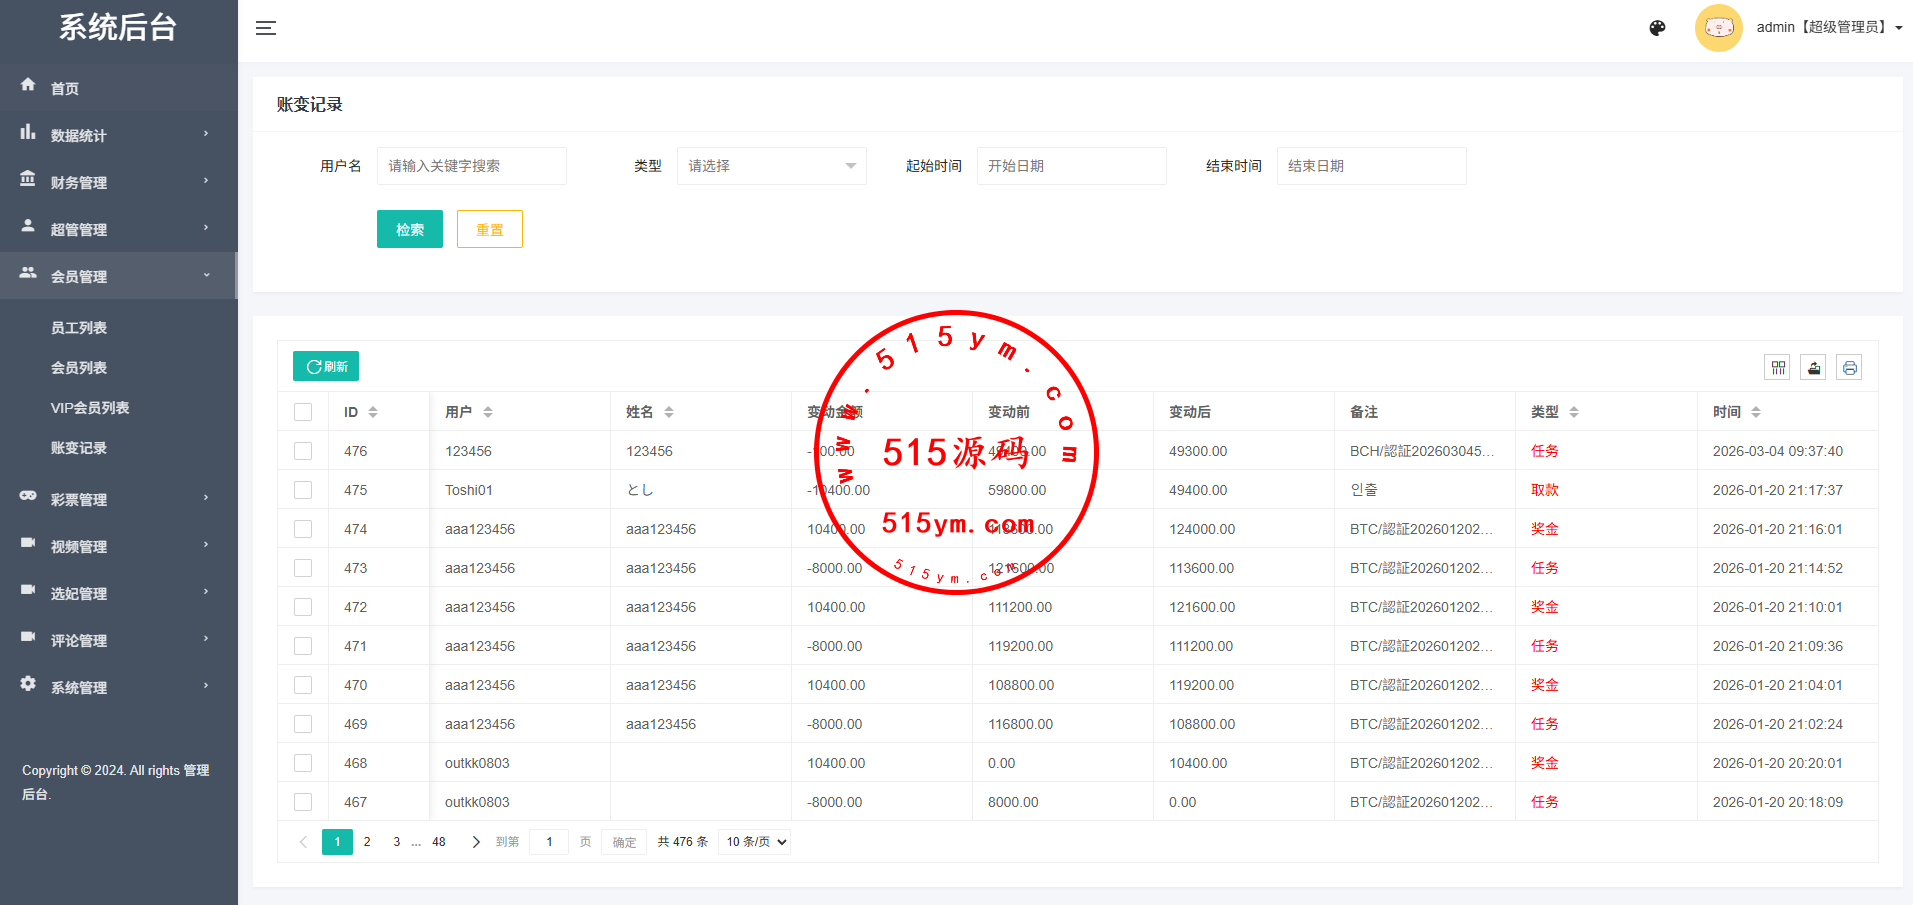Viewport: 1913px width, 905px height.
Task: Open the theme color palette icon
Action: coord(1657,28)
